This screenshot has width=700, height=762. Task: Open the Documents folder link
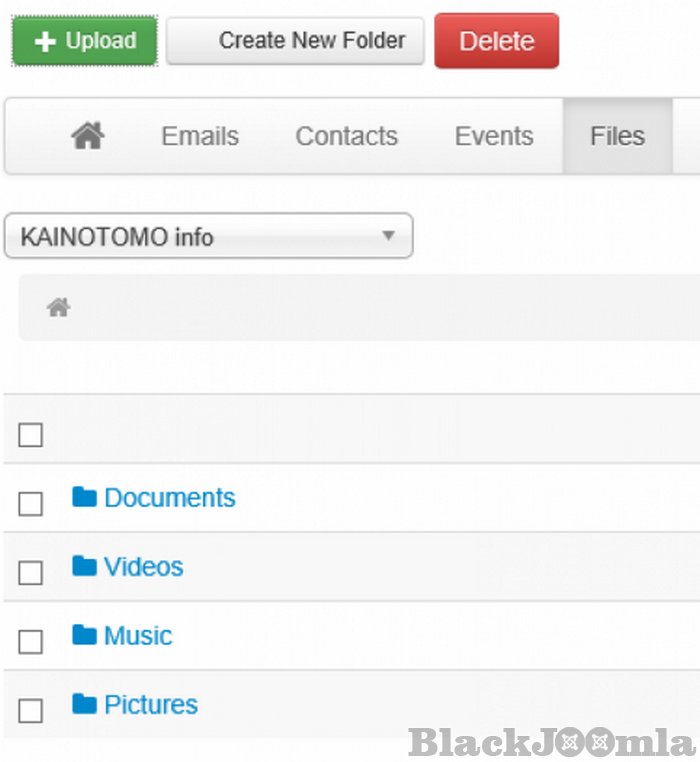tap(169, 498)
